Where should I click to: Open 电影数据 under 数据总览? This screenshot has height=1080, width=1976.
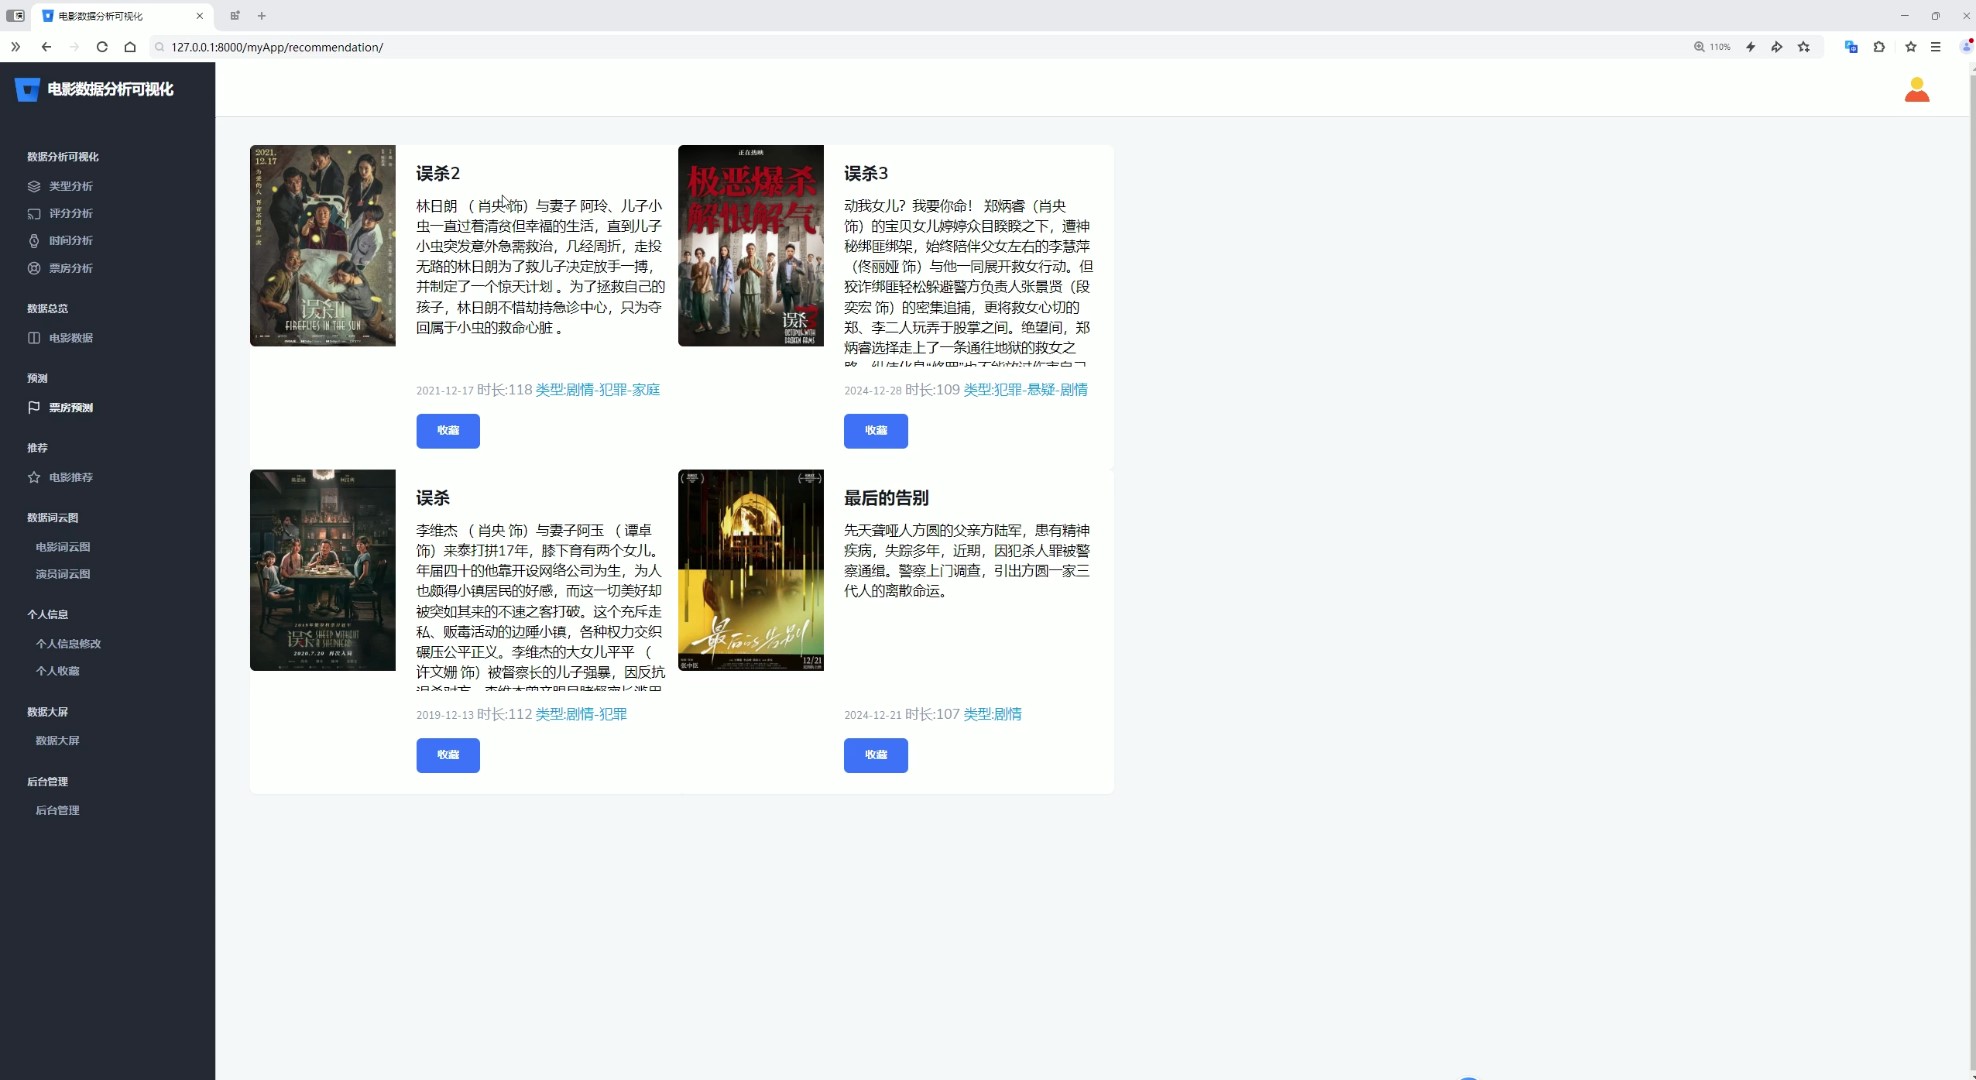pyautogui.click(x=70, y=337)
